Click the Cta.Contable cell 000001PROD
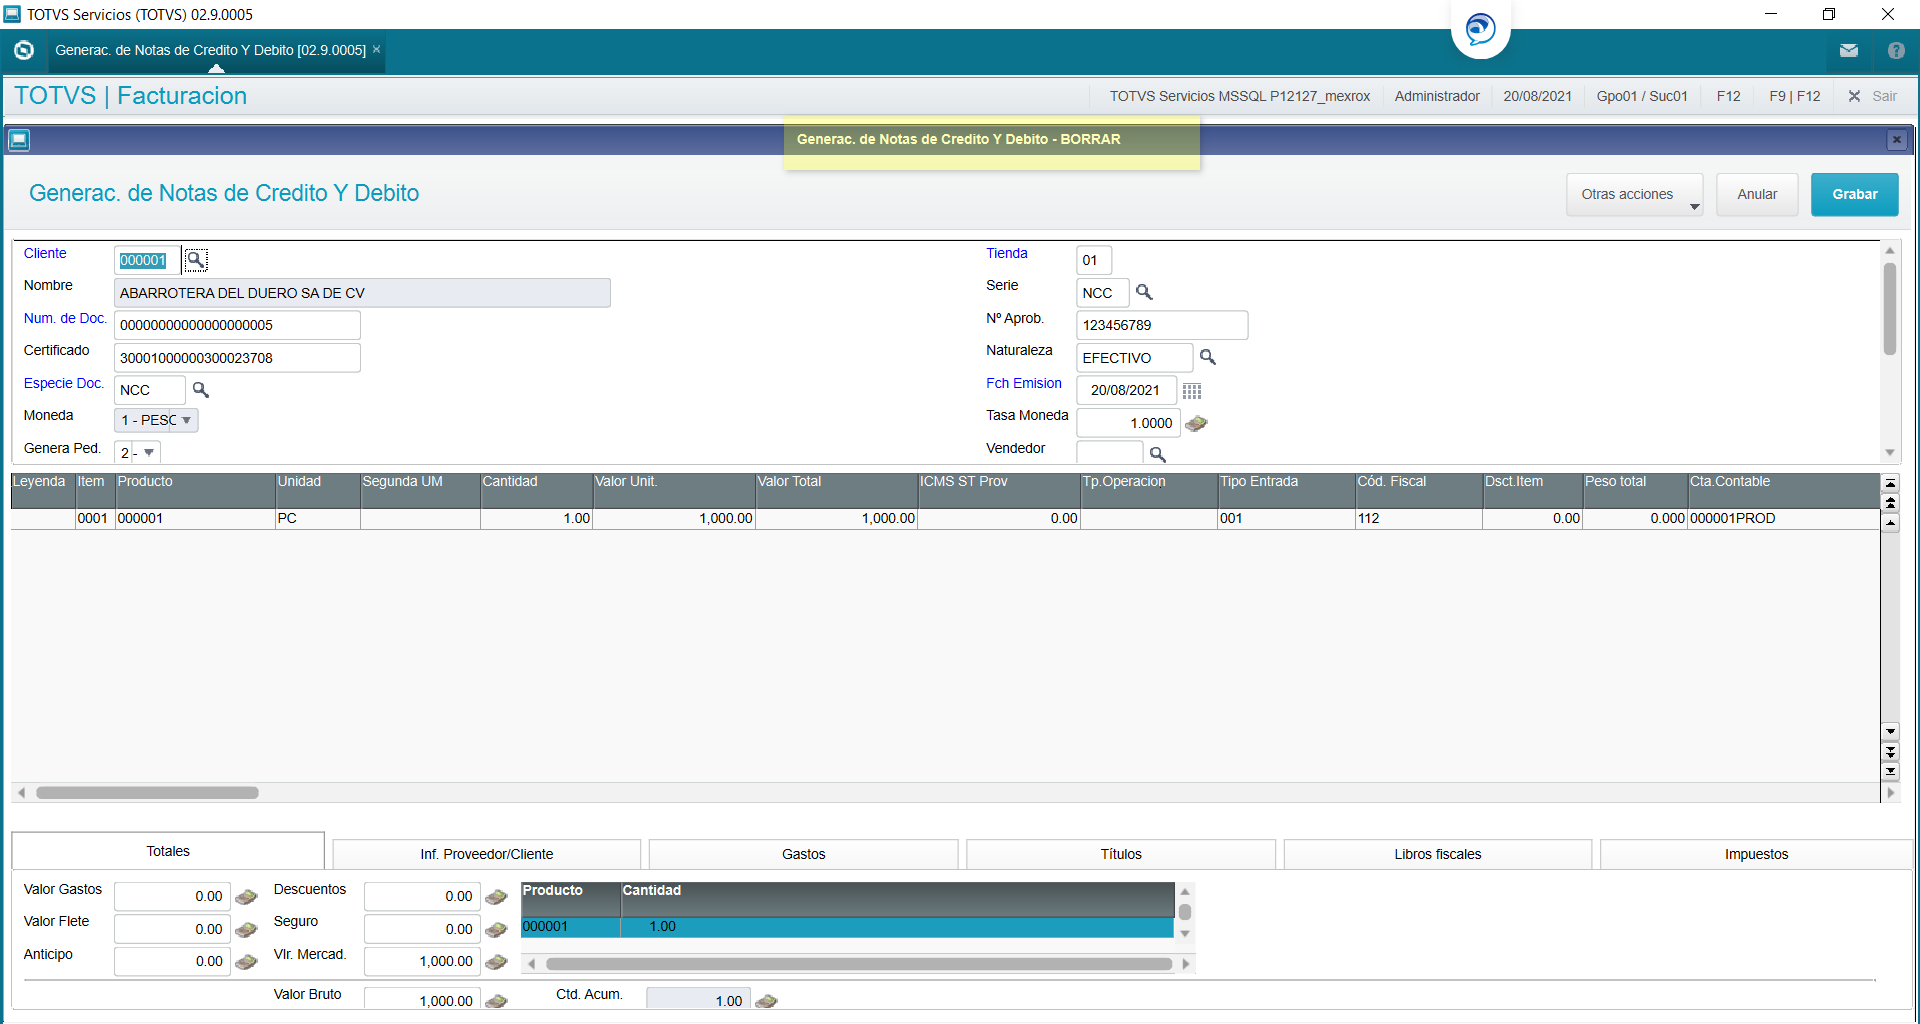 [1783, 518]
